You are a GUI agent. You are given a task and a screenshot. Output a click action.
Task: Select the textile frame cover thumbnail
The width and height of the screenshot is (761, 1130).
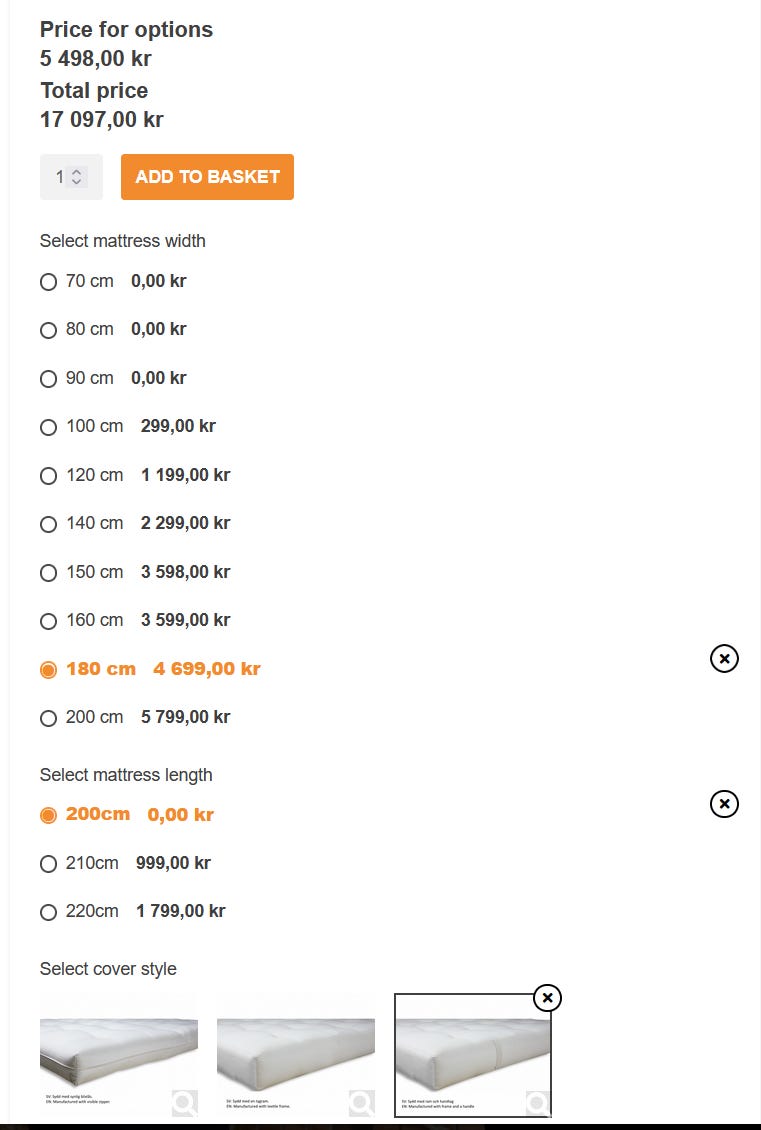[295, 1050]
